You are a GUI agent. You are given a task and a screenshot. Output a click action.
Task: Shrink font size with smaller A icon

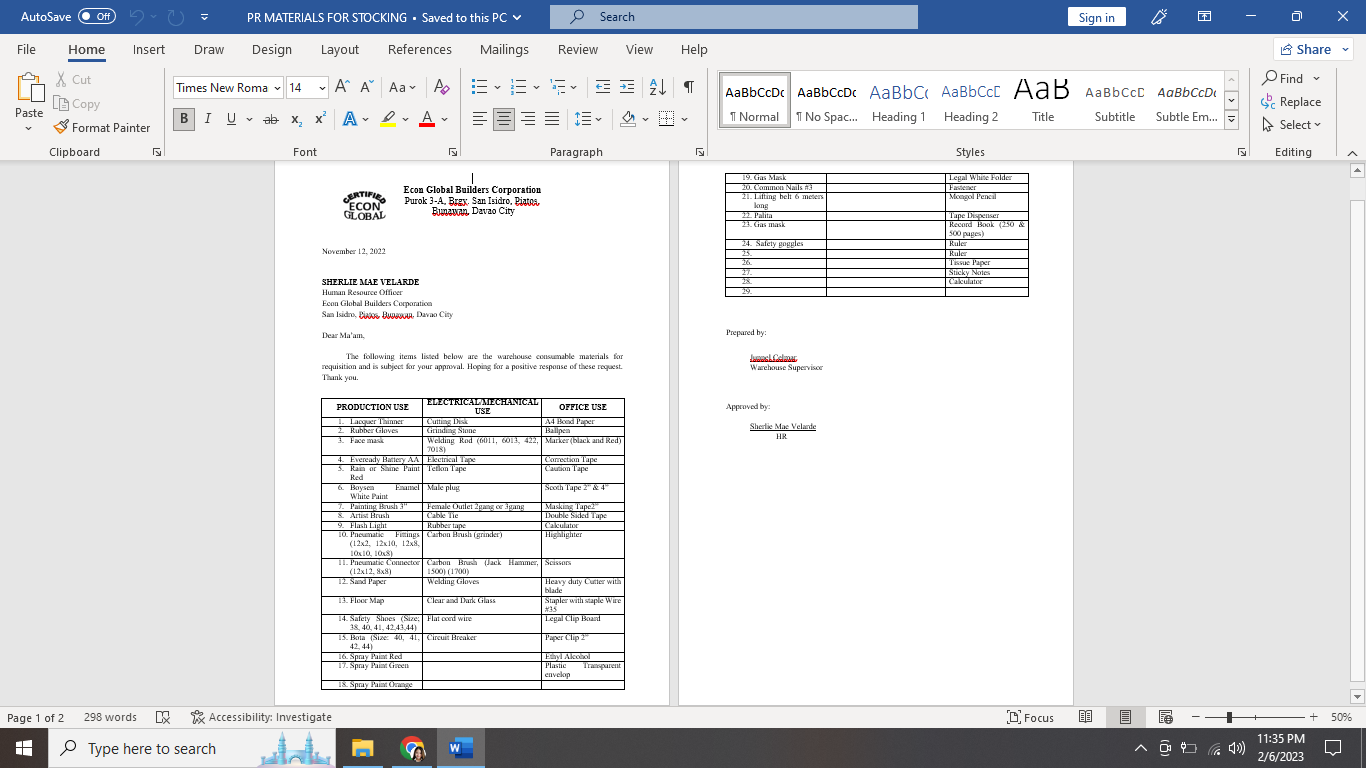(x=366, y=88)
